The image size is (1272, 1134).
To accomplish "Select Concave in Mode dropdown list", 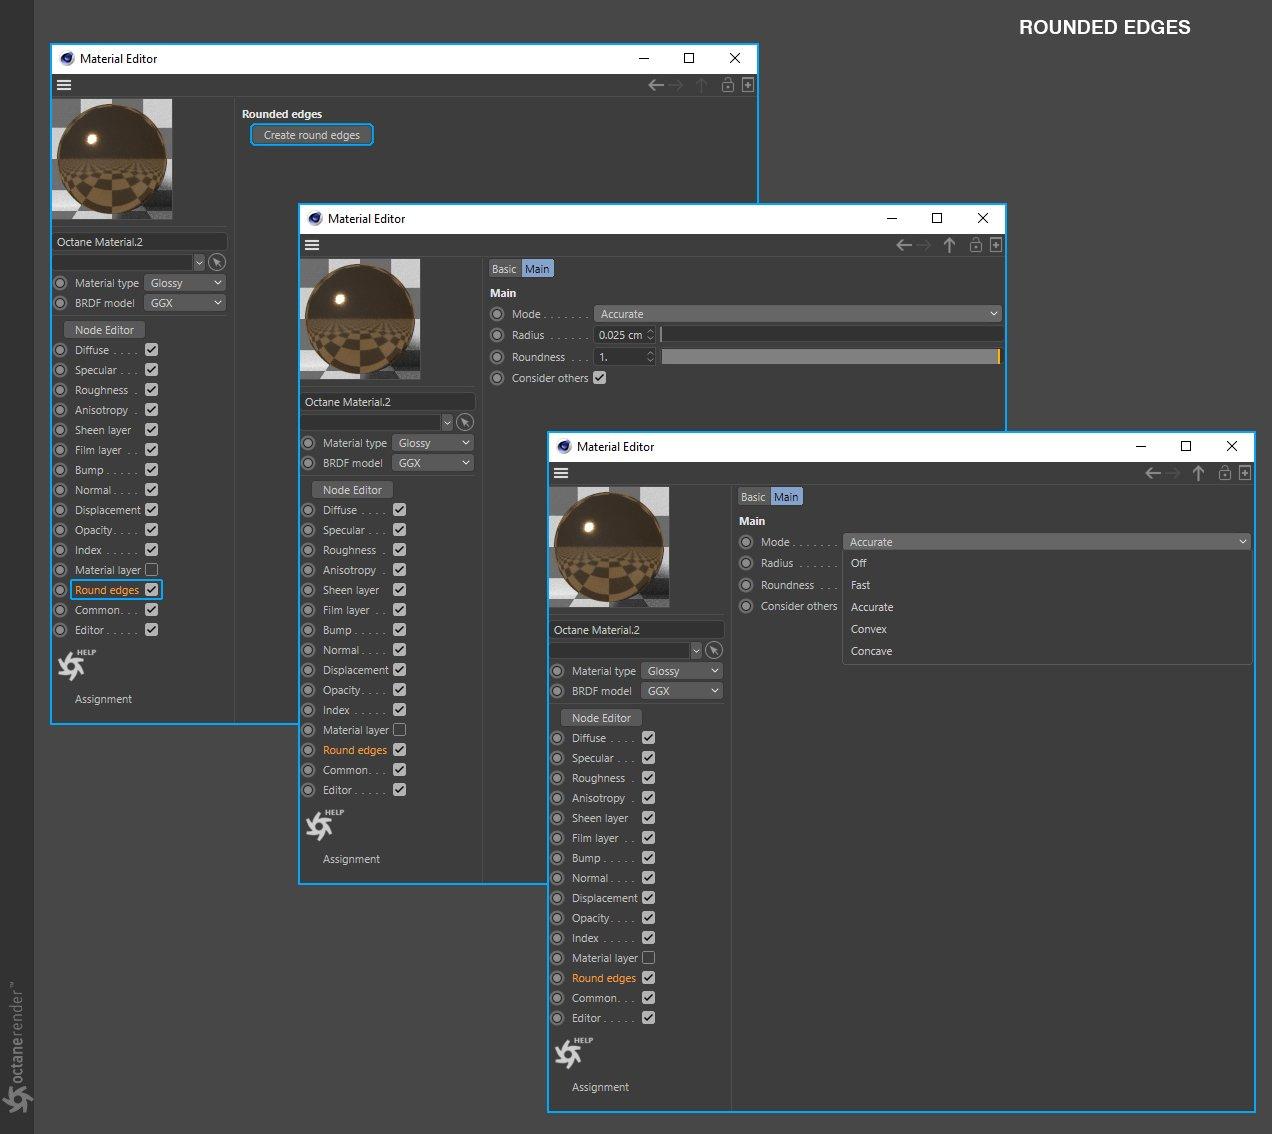I will [1047, 651].
